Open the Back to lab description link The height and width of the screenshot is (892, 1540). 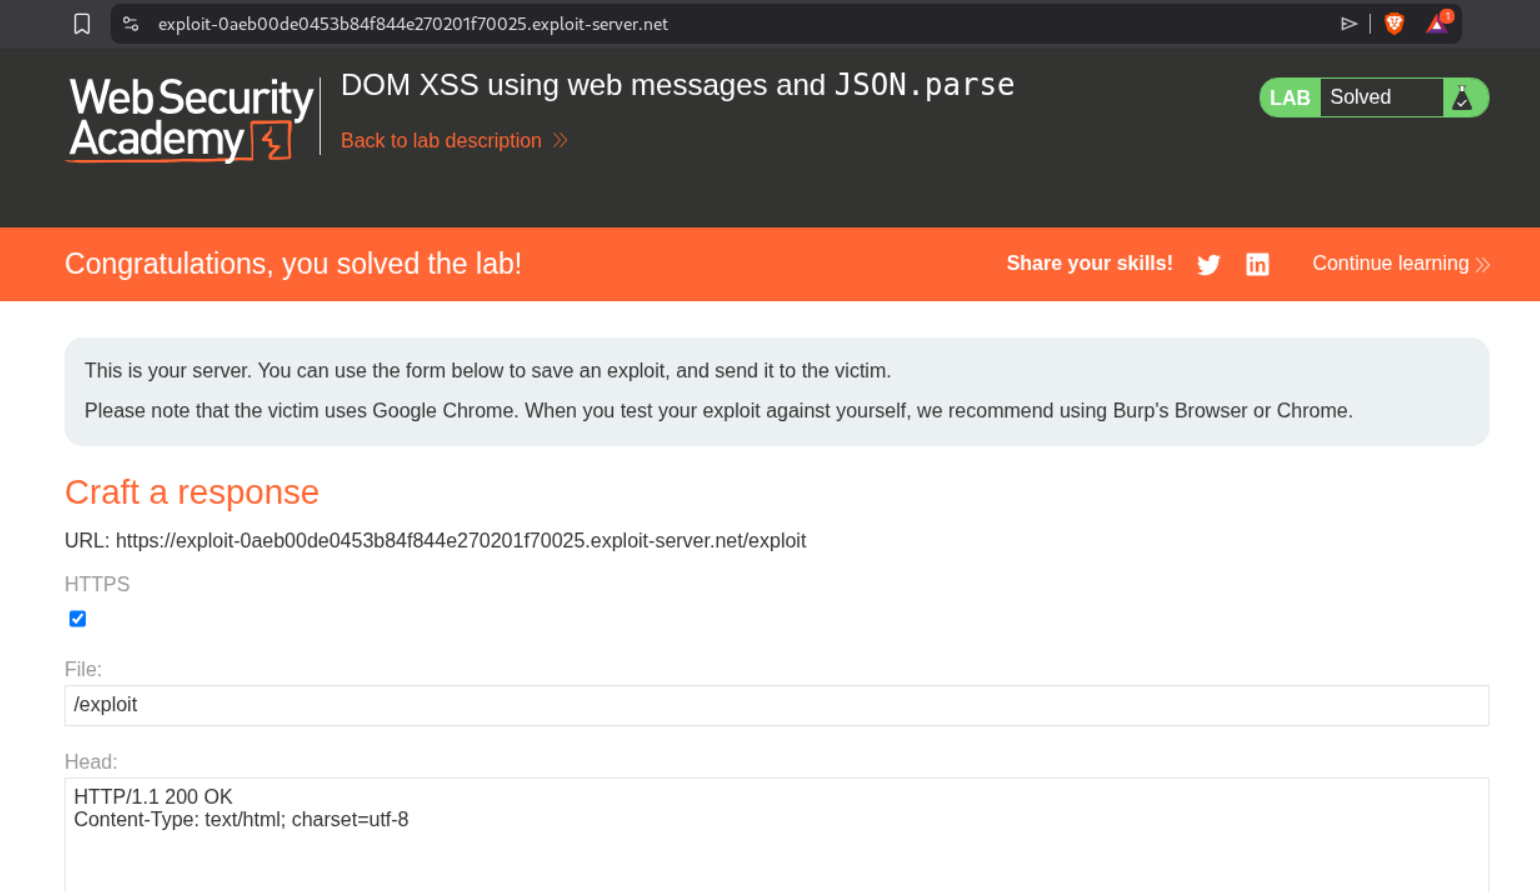coord(440,141)
